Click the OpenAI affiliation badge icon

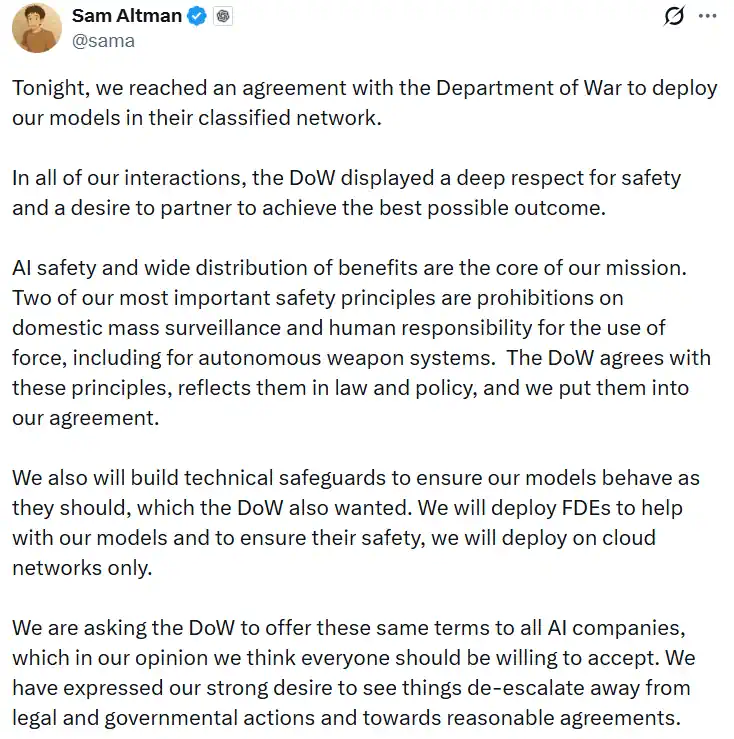click(x=223, y=17)
